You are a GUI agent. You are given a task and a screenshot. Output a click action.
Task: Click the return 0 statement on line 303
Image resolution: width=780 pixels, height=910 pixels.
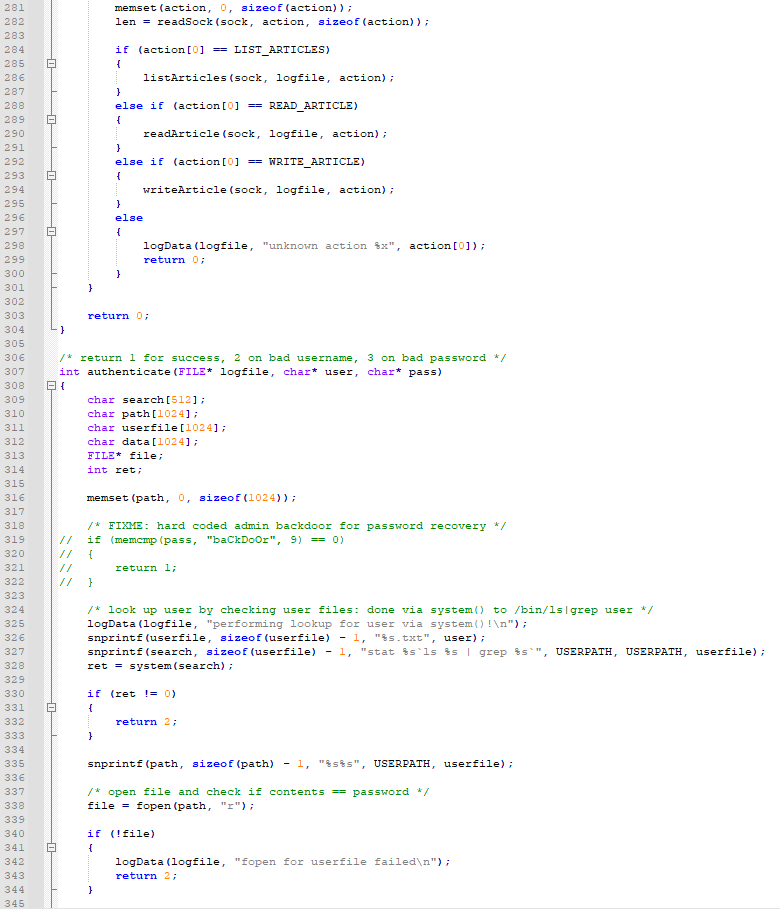point(118,316)
